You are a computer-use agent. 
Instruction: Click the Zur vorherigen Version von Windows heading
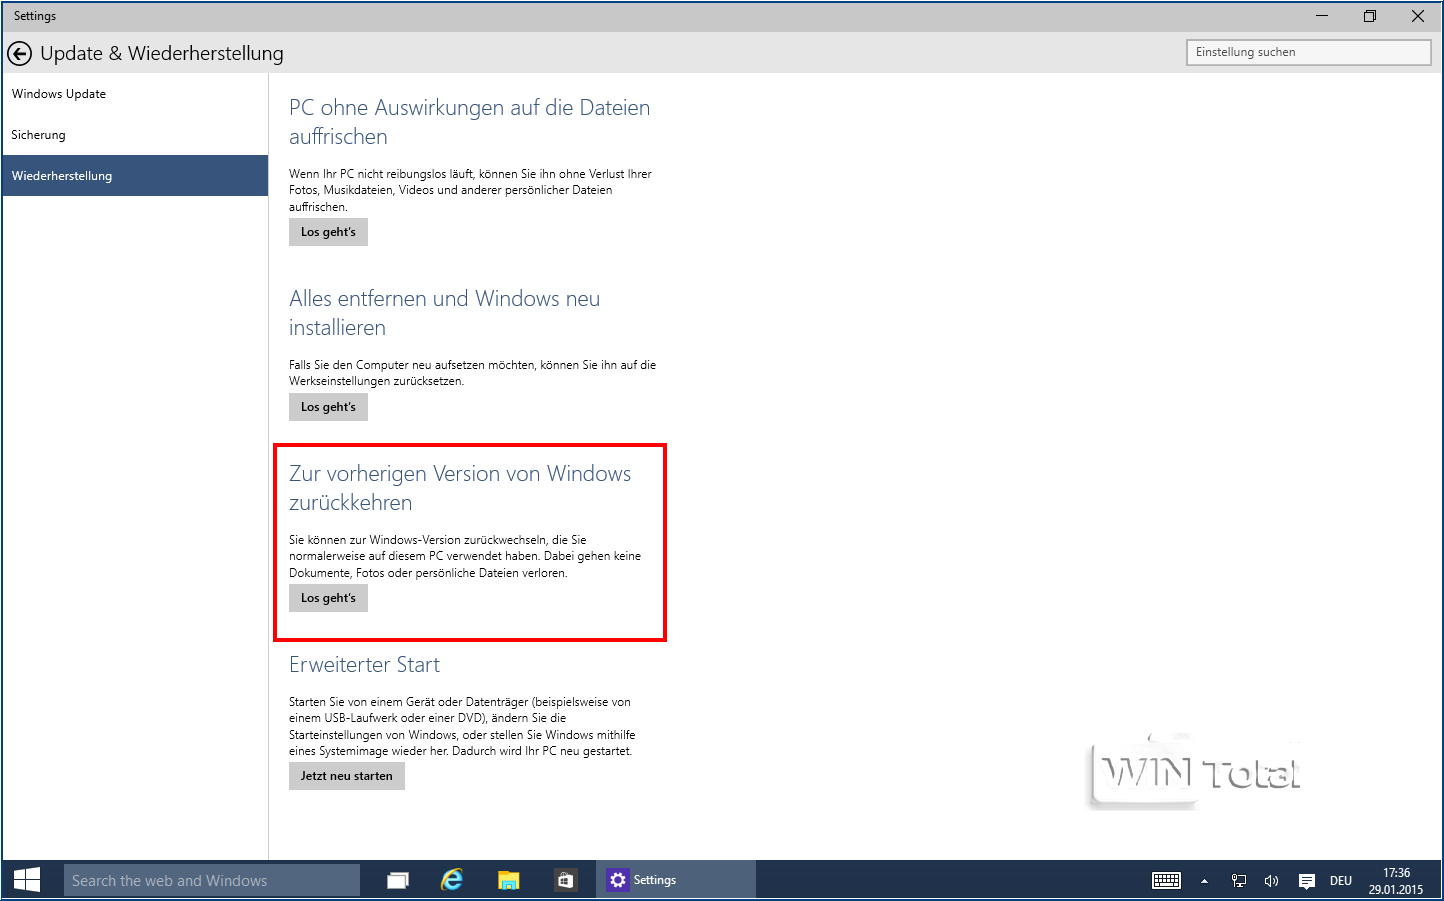coord(460,488)
